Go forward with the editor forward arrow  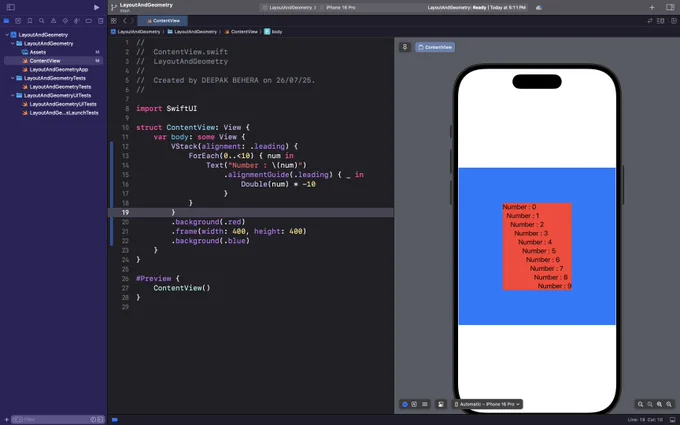[132, 21]
